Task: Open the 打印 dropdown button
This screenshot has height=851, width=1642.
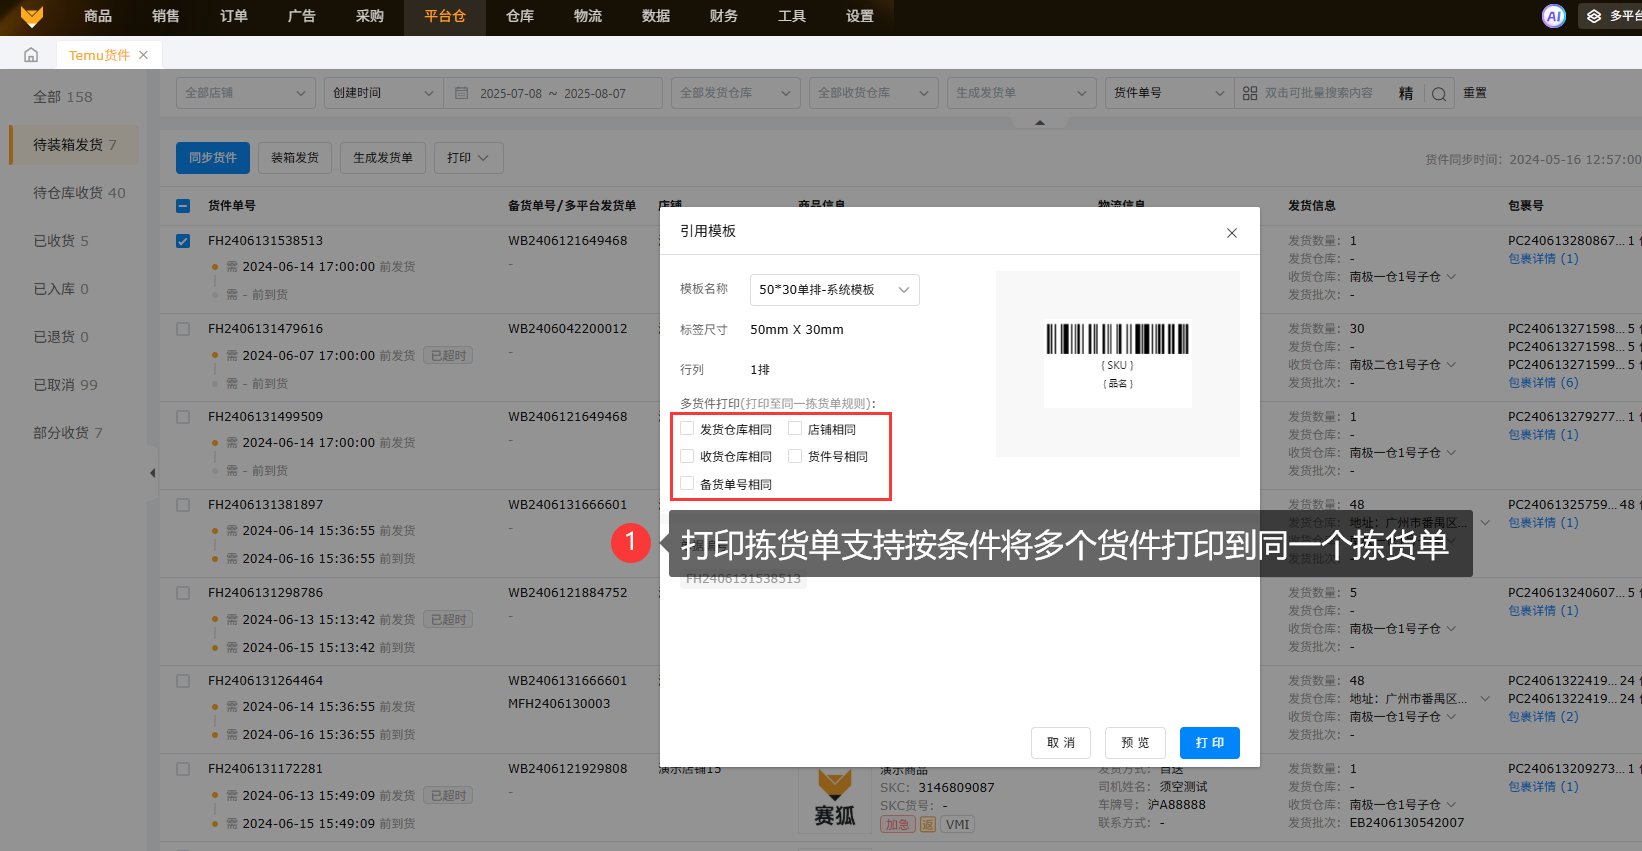Action: [467, 158]
